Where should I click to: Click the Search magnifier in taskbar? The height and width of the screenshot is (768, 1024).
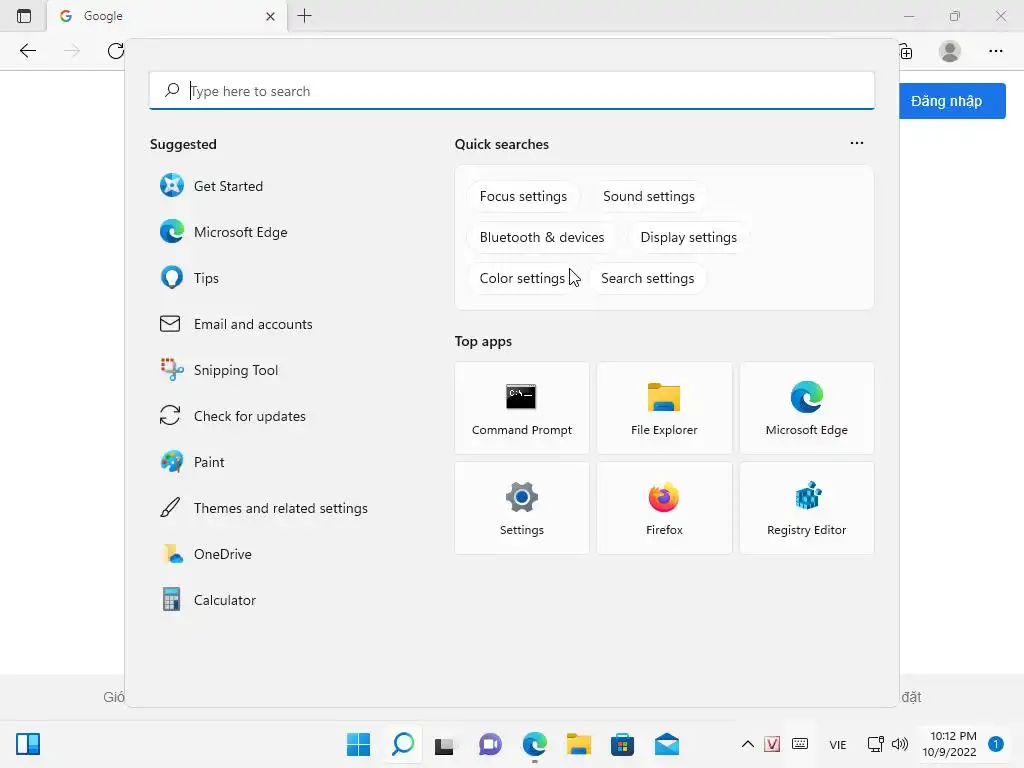403,744
